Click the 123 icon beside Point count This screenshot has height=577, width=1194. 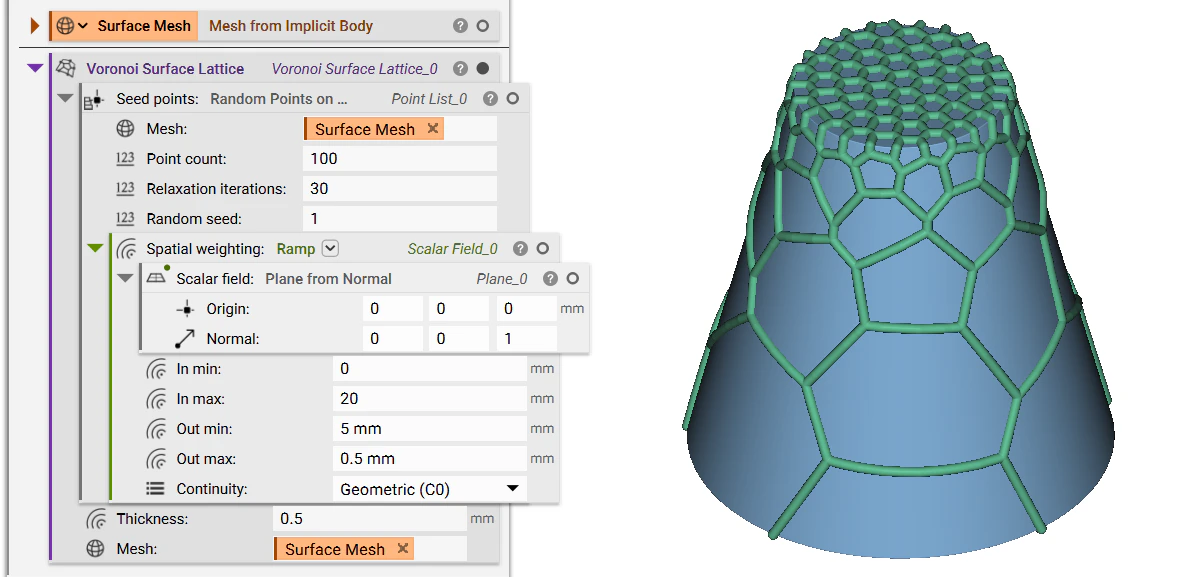[126, 158]
